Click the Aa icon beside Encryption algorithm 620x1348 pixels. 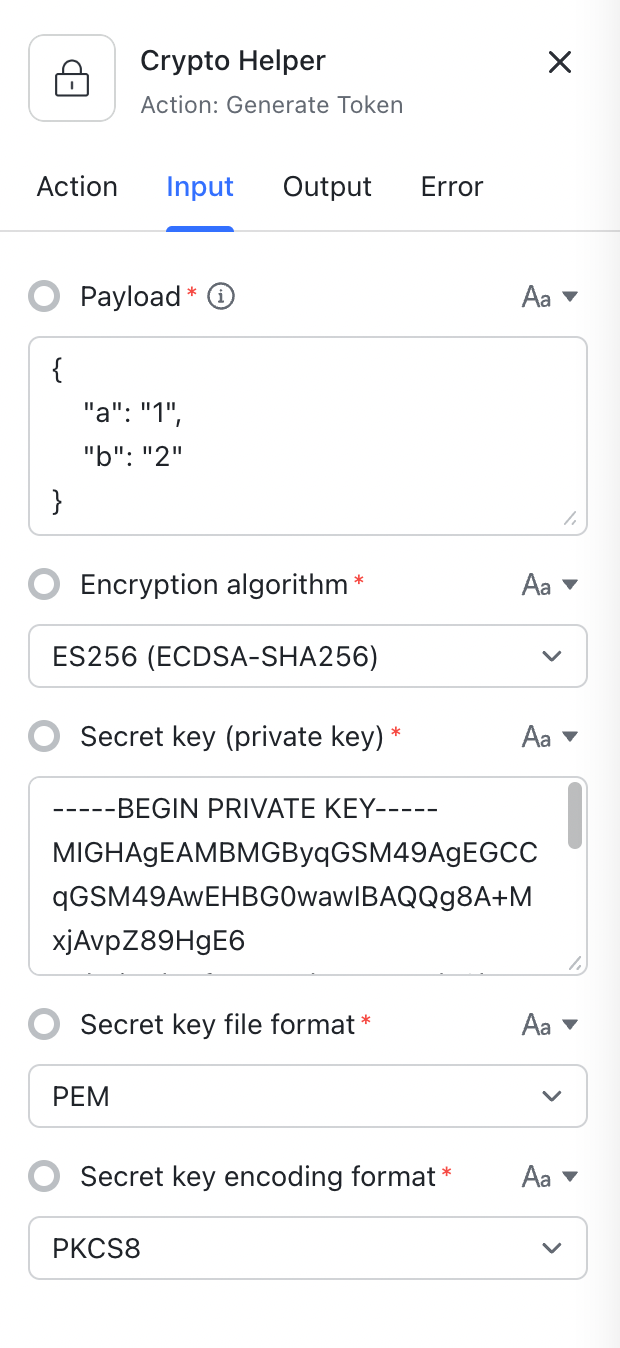pos(536,584)
